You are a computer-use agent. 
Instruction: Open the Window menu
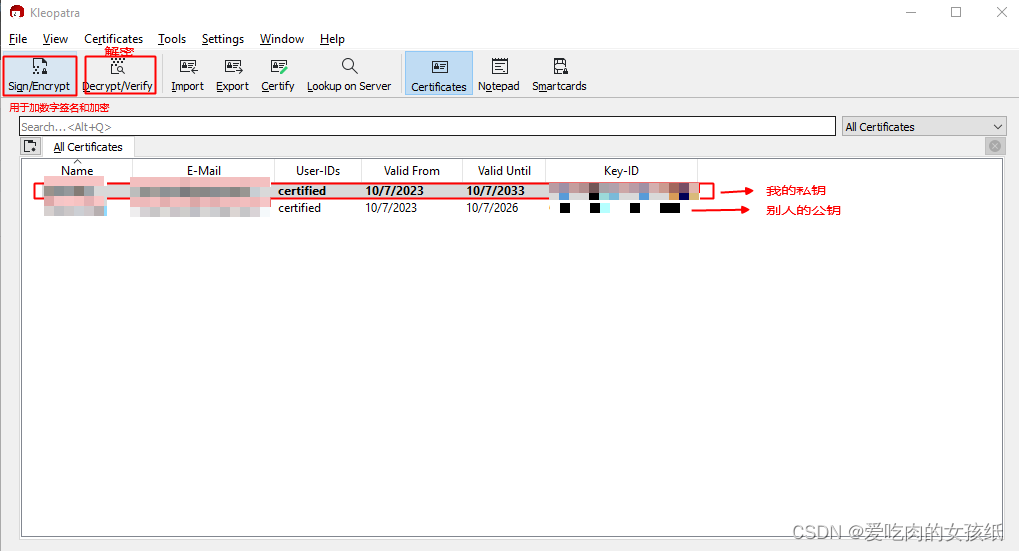(x=282, y=39)
